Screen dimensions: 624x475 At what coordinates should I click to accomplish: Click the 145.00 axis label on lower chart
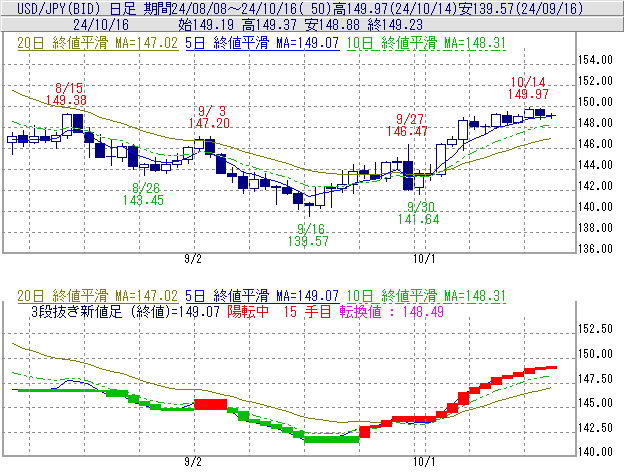(595, 403)
